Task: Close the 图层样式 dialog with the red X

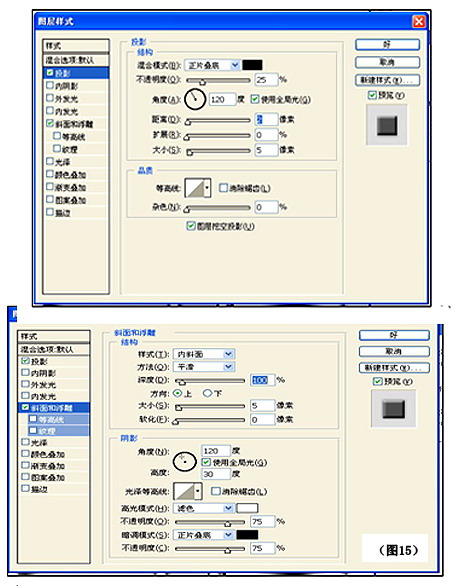Action: pos(419,21)
